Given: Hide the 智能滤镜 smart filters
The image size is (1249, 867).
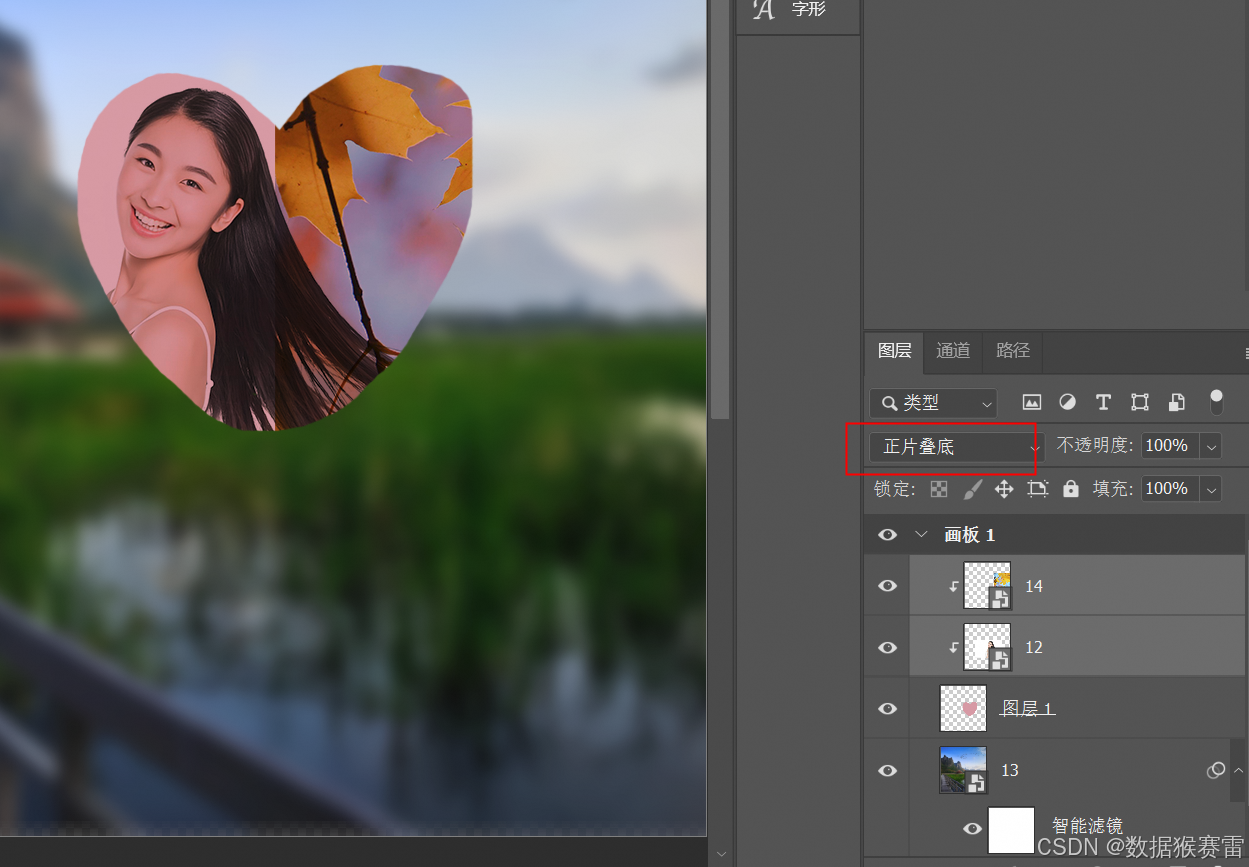Looking at the screenshot, I should 972,828.
